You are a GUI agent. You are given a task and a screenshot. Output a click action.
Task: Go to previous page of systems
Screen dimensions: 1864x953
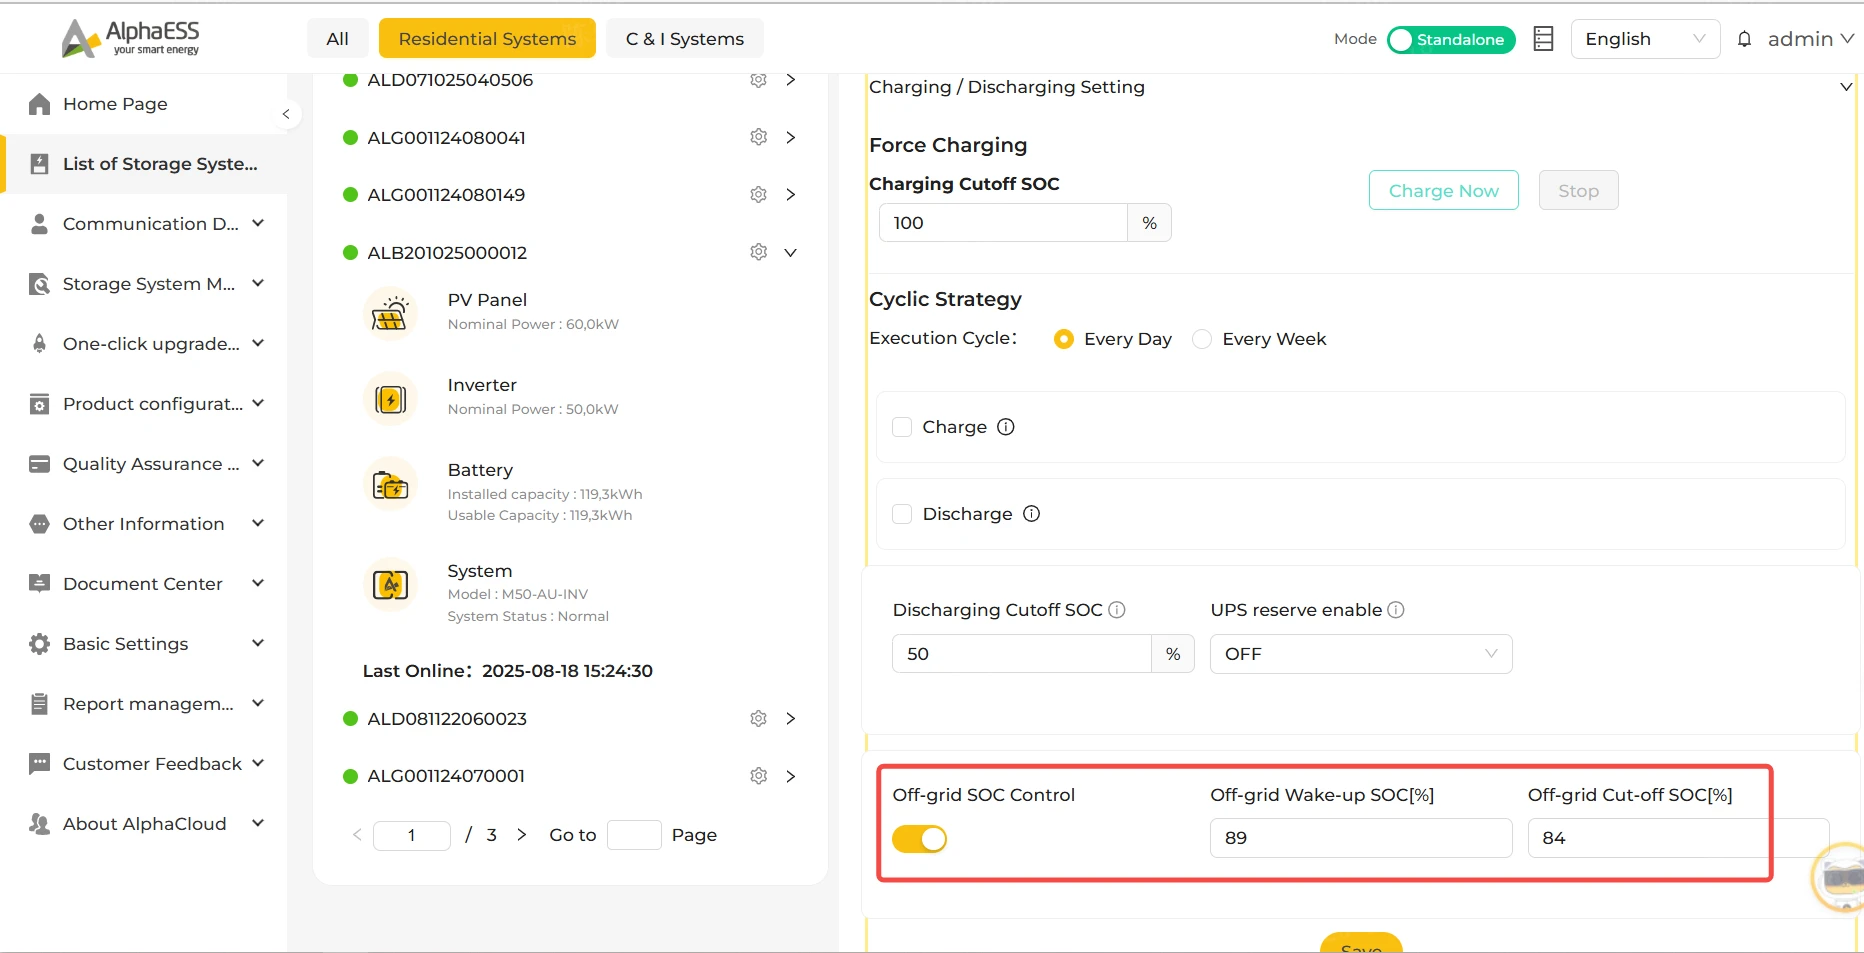357,835
